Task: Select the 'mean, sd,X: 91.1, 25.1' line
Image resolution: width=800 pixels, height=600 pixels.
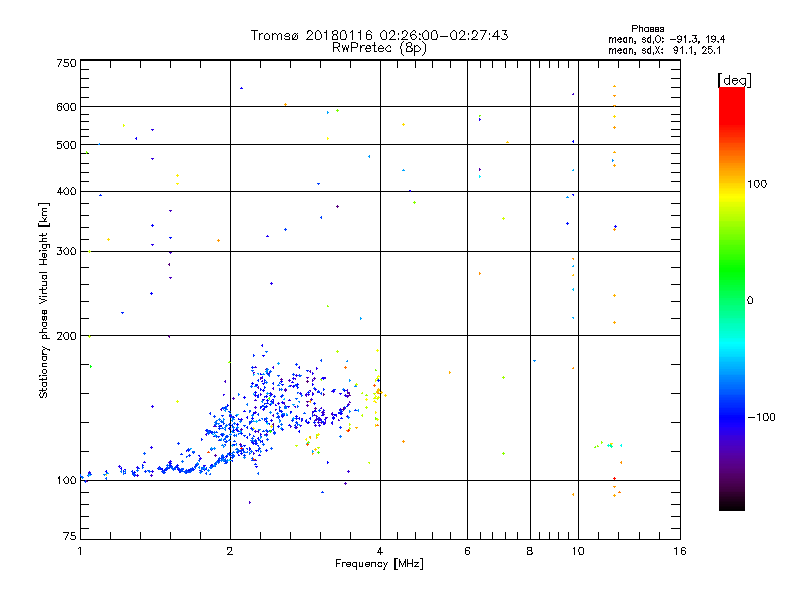Action: 665,50
